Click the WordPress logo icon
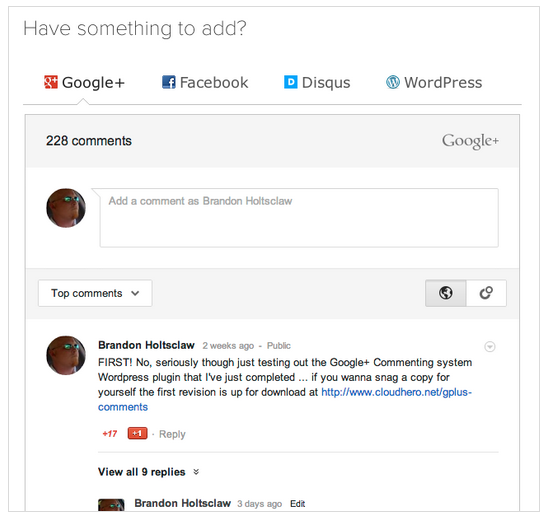 pos(393,82)
